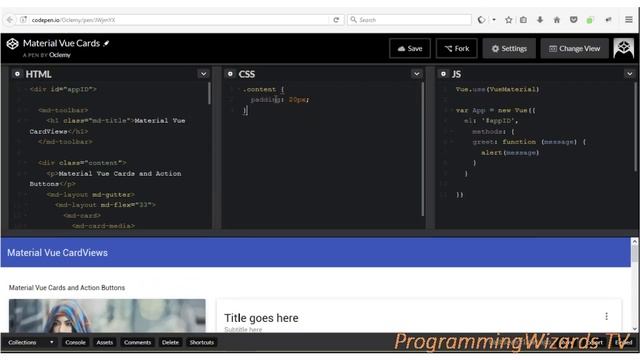Open the Pocket shield icon
640x360 pixels.
tap(573, 20)
